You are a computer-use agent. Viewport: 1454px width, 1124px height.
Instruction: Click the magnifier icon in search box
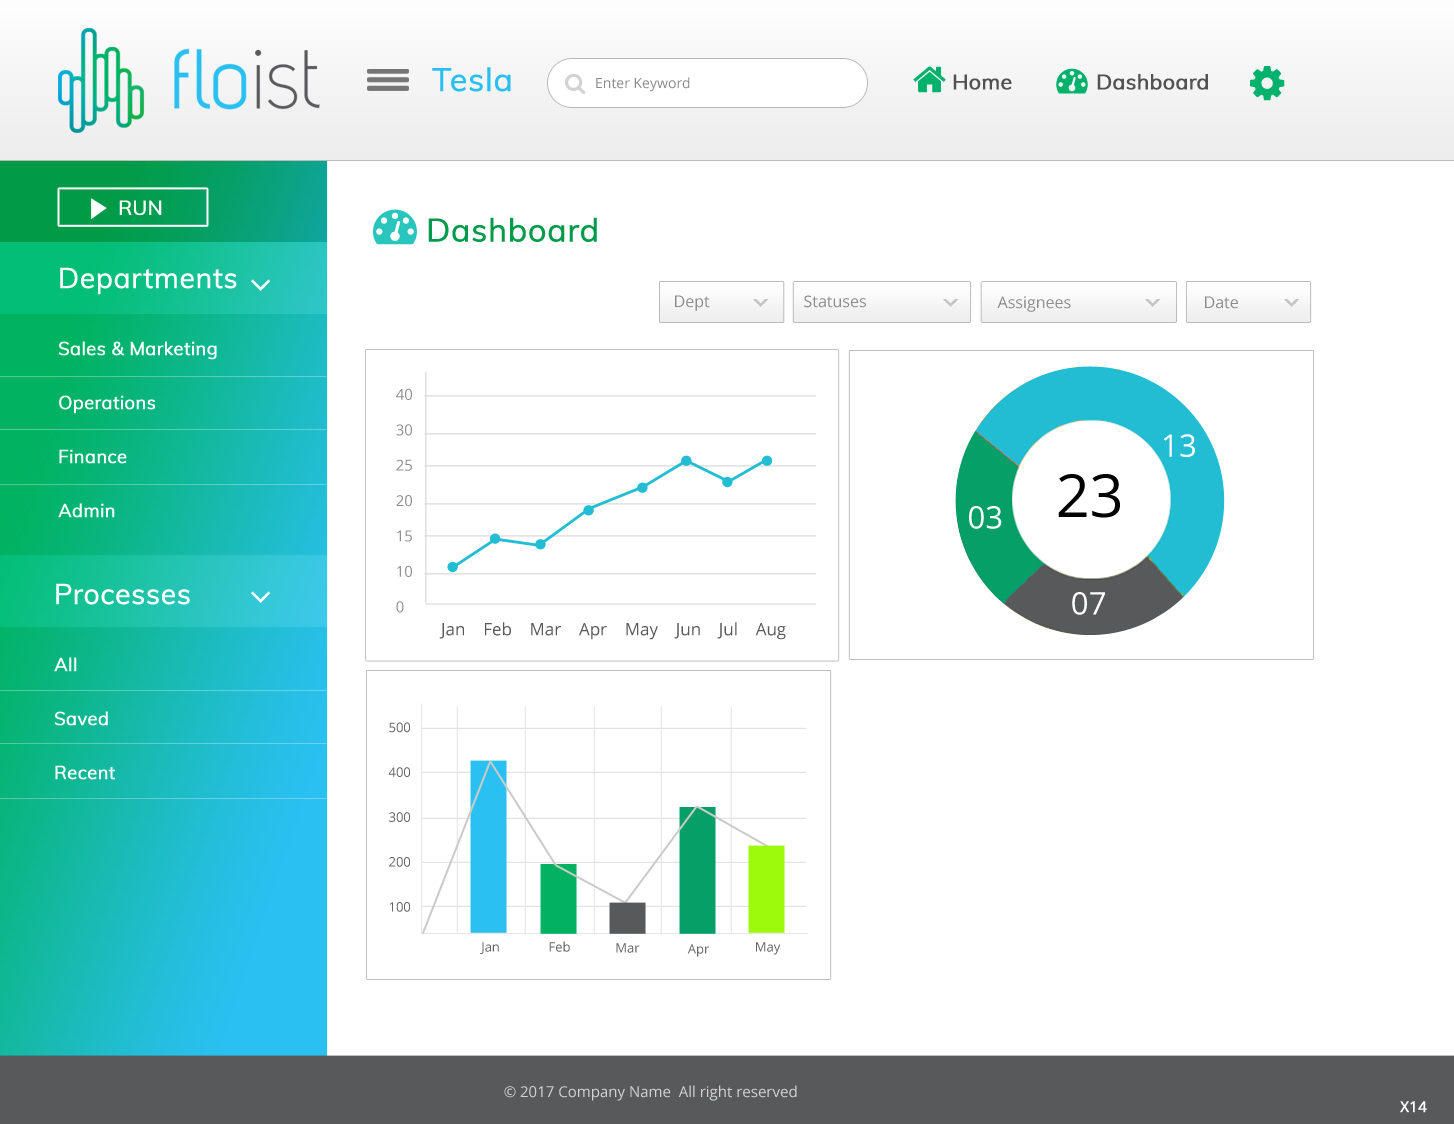pyautogui.click(x=575, y=84)
